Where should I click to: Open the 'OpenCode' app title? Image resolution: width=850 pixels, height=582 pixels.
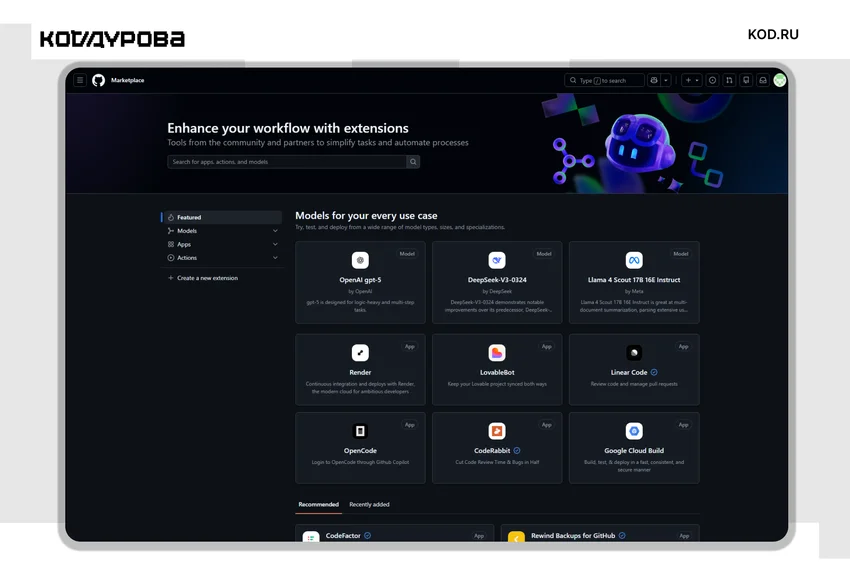(x=360, y=451)
